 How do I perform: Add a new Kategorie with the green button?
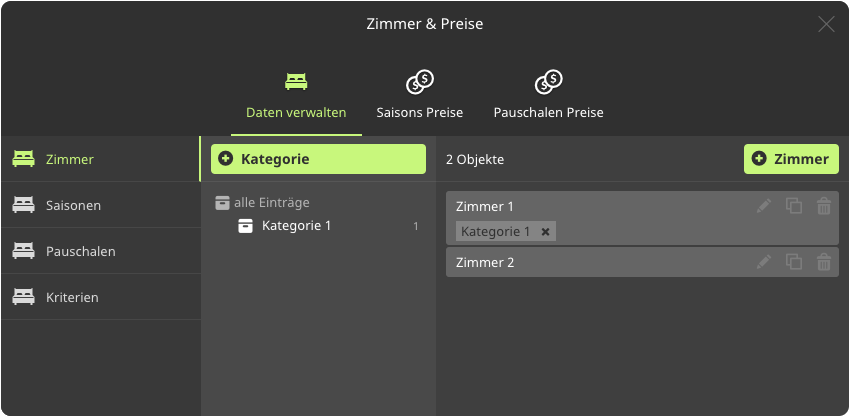pos(318,159)
